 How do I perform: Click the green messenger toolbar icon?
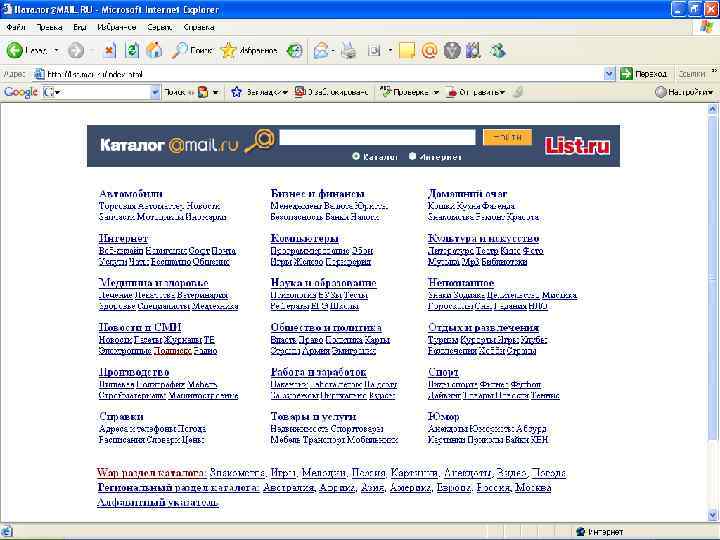pyautogui.click(x=498, y=51)
